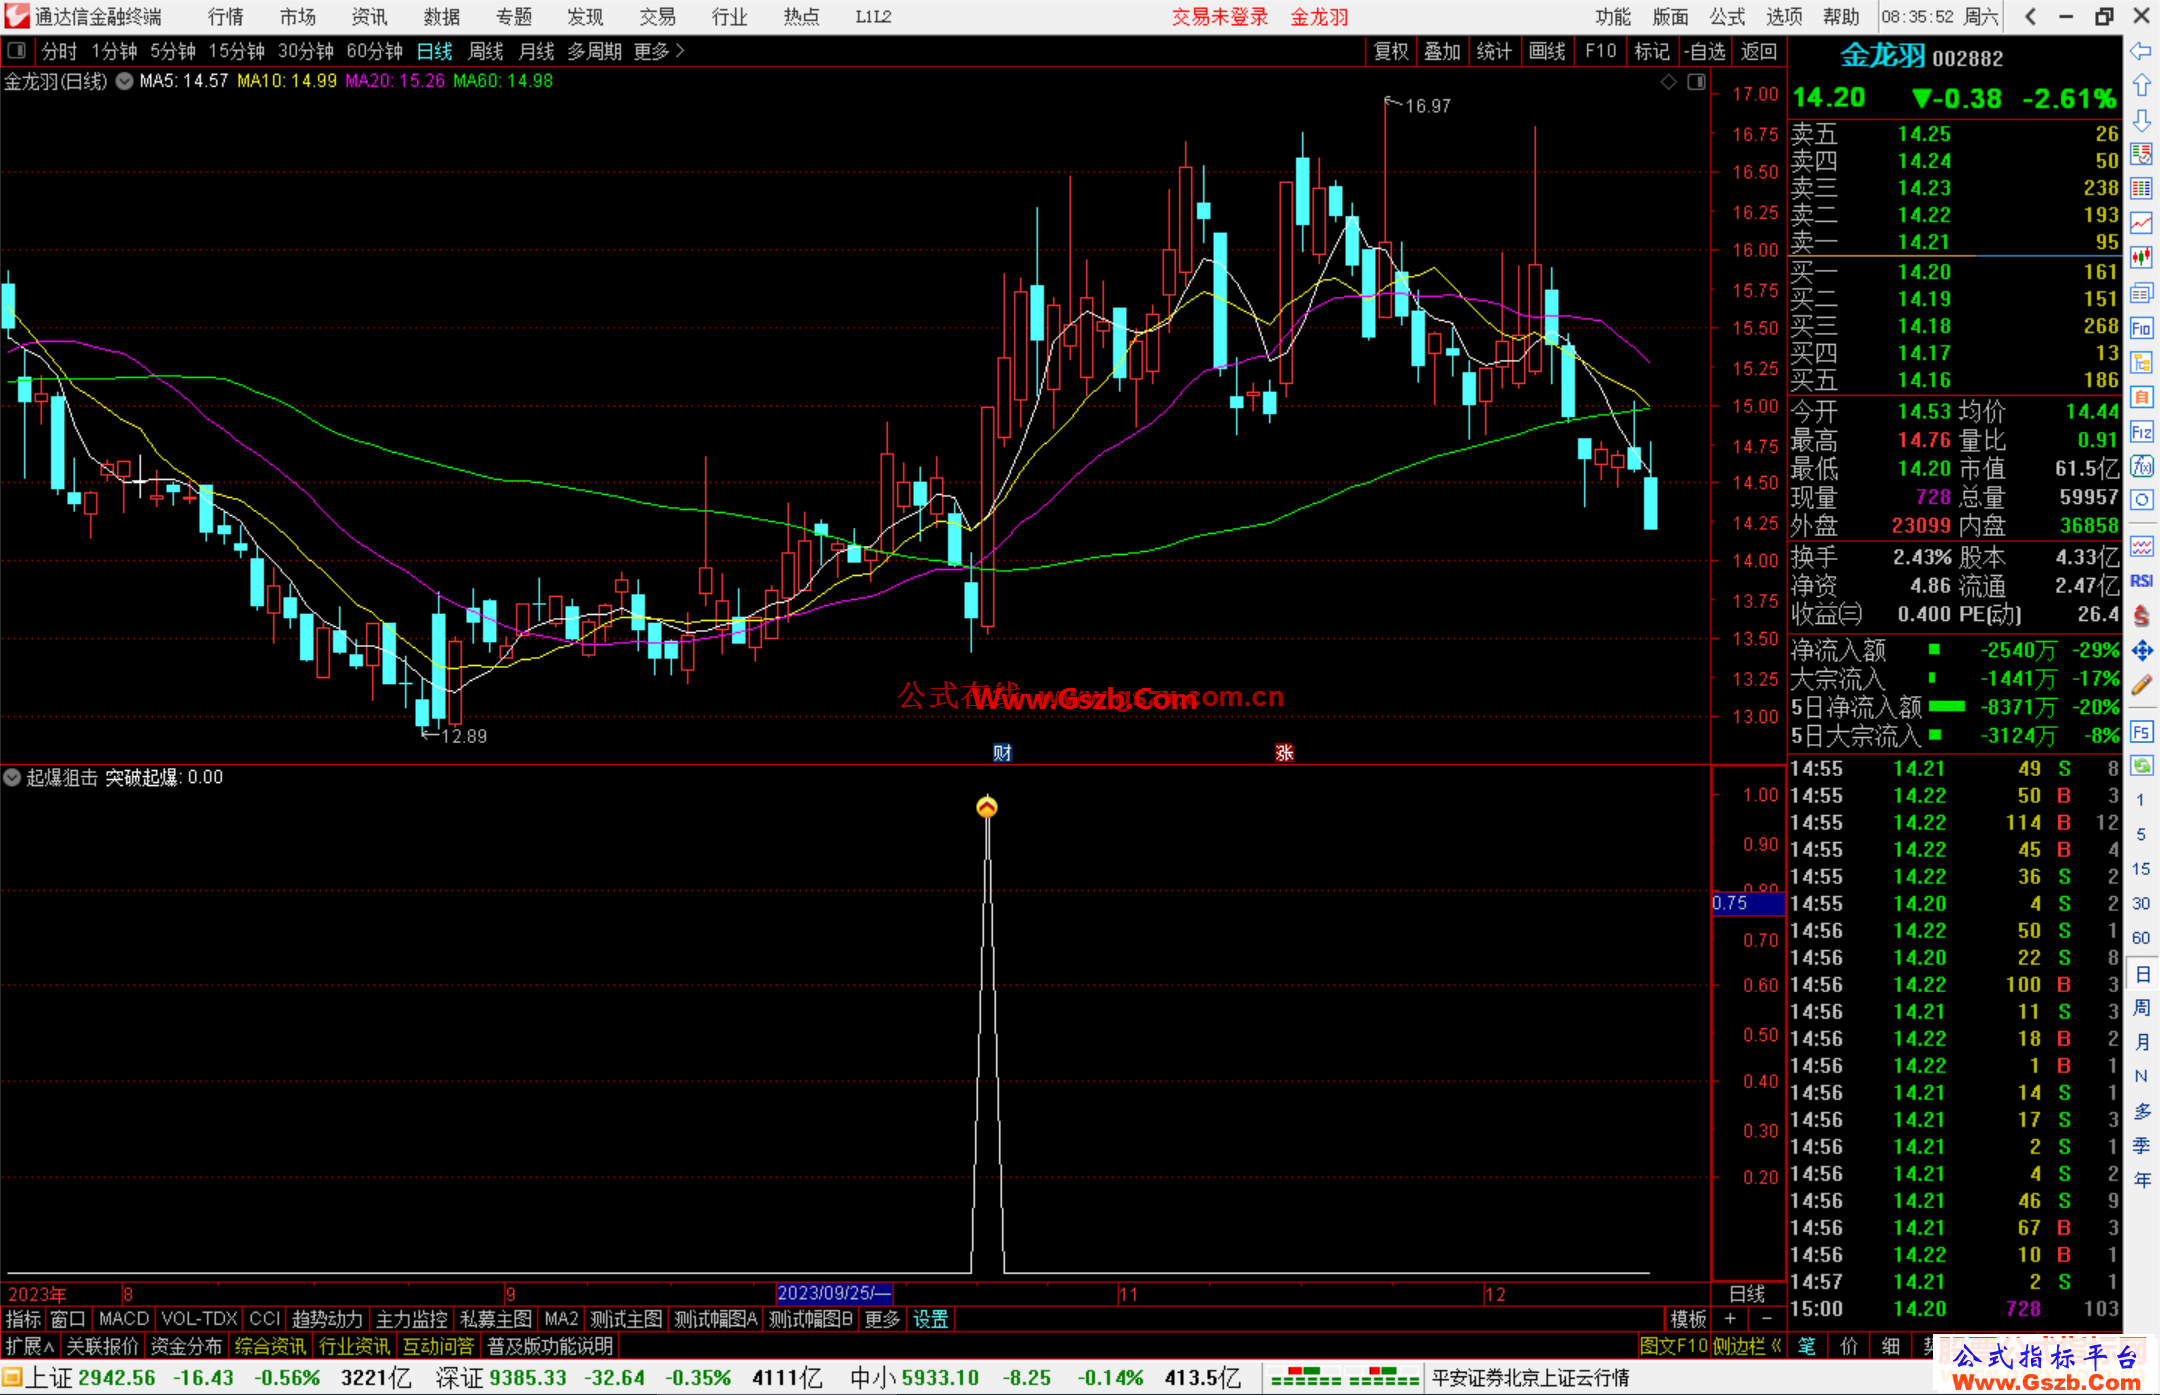Open the 行情 menu

(x=225, y=17)
